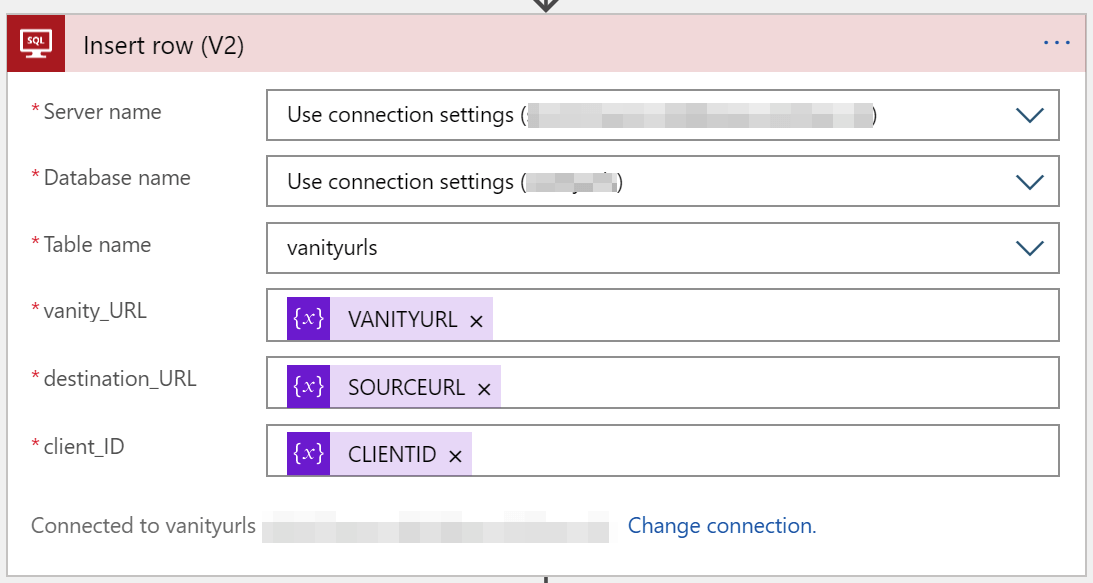This screenshot has height=583, width=1093.
Task: Open the Table name dropdown
Action: [1029, 248]
